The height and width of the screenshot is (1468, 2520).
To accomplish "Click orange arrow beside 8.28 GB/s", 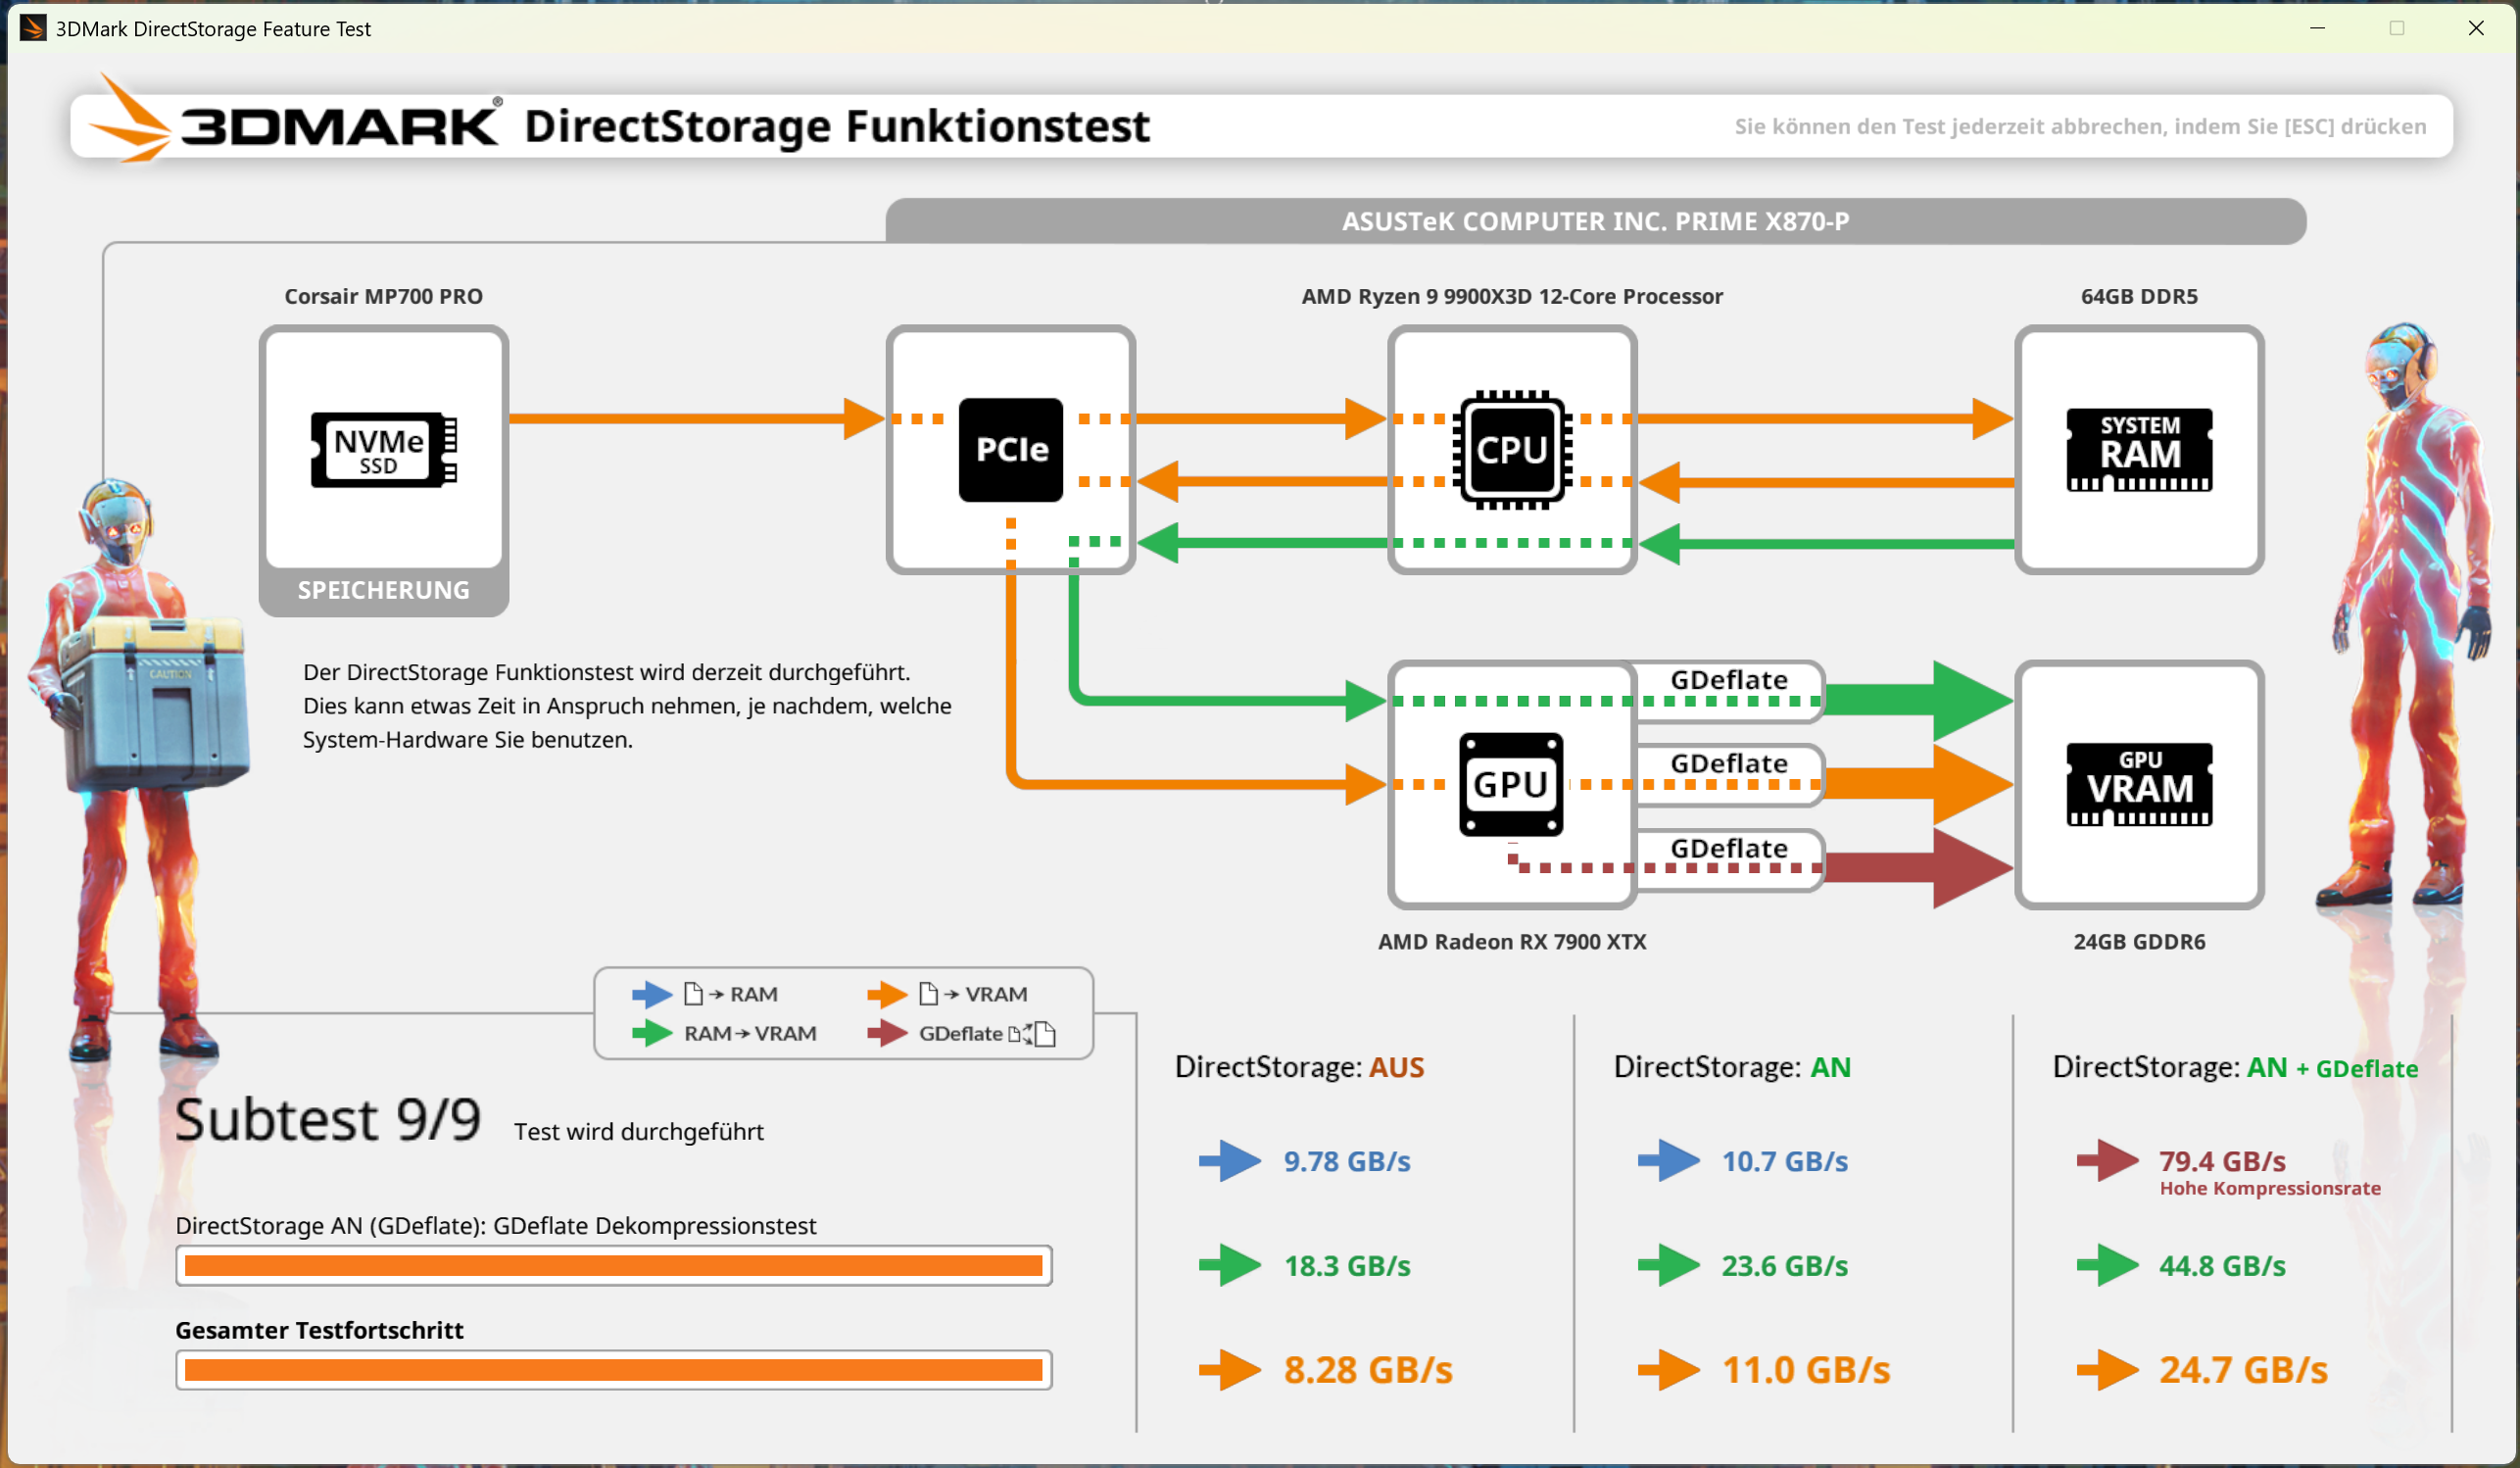I will [x=1230, y=1370].
